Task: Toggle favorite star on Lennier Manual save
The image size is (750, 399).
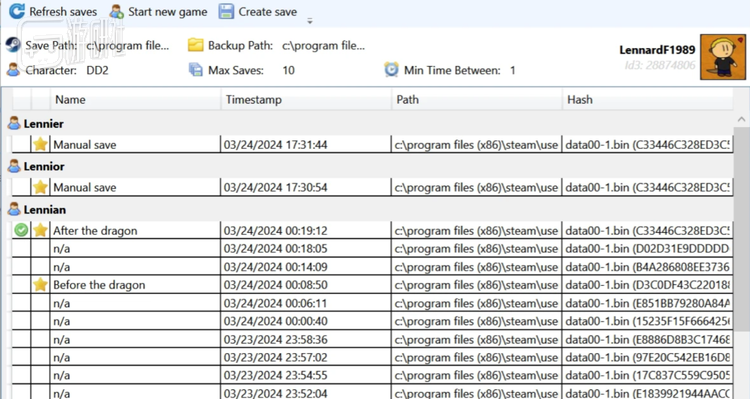Action: 40,144
